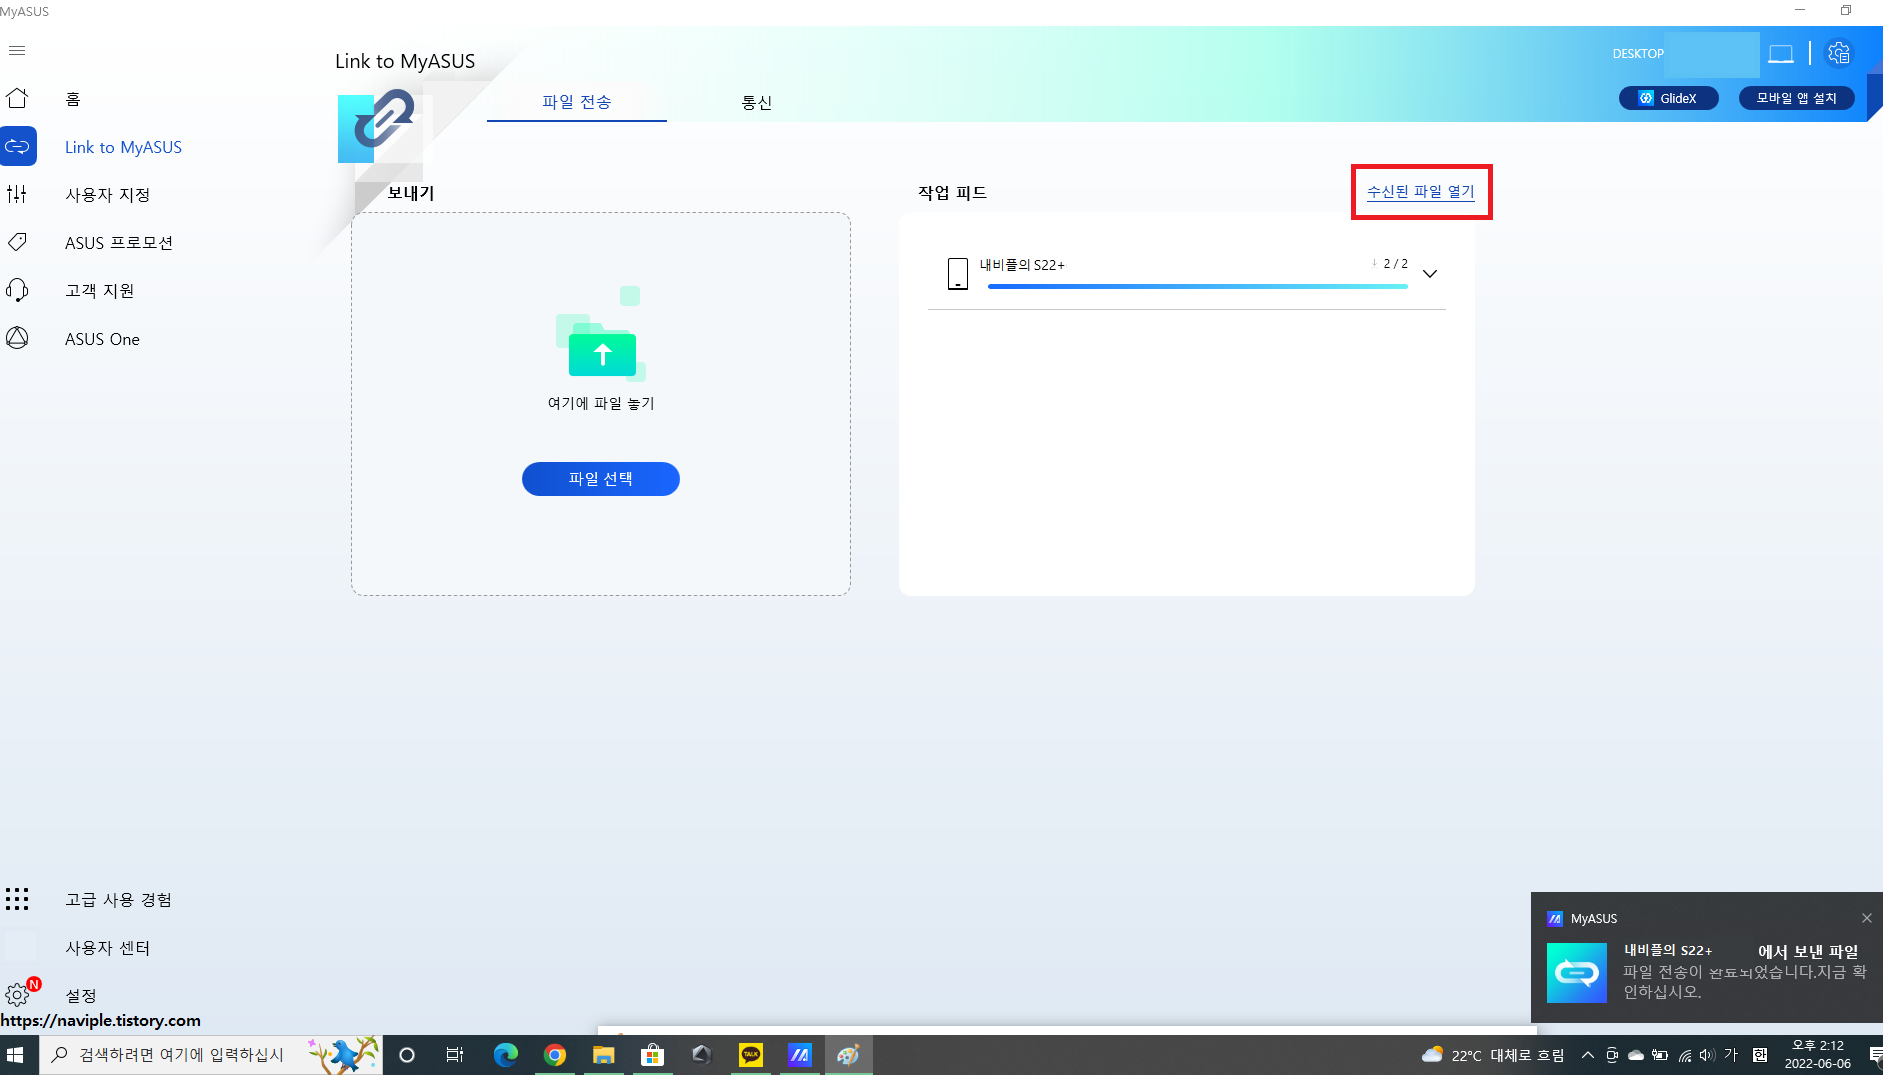Click the 모바일 앱 설치 button
1883x1075 pixels.
click(1796, 98)
